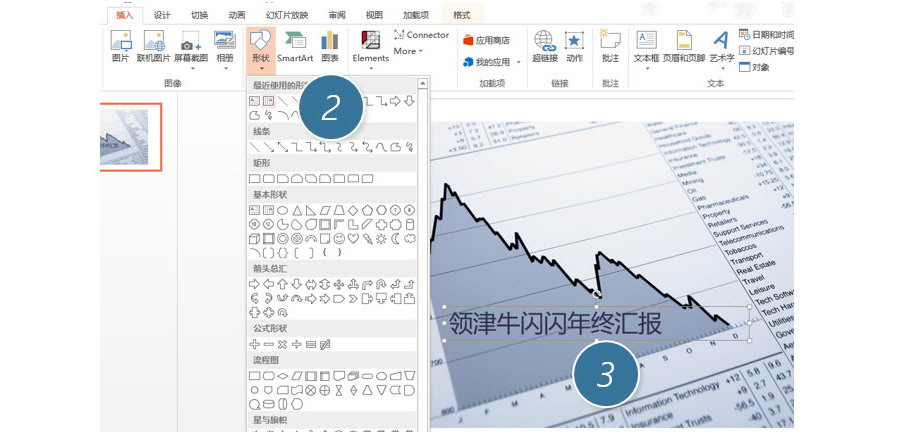Switch to the 审阅 Review tab

pos(337,15)
